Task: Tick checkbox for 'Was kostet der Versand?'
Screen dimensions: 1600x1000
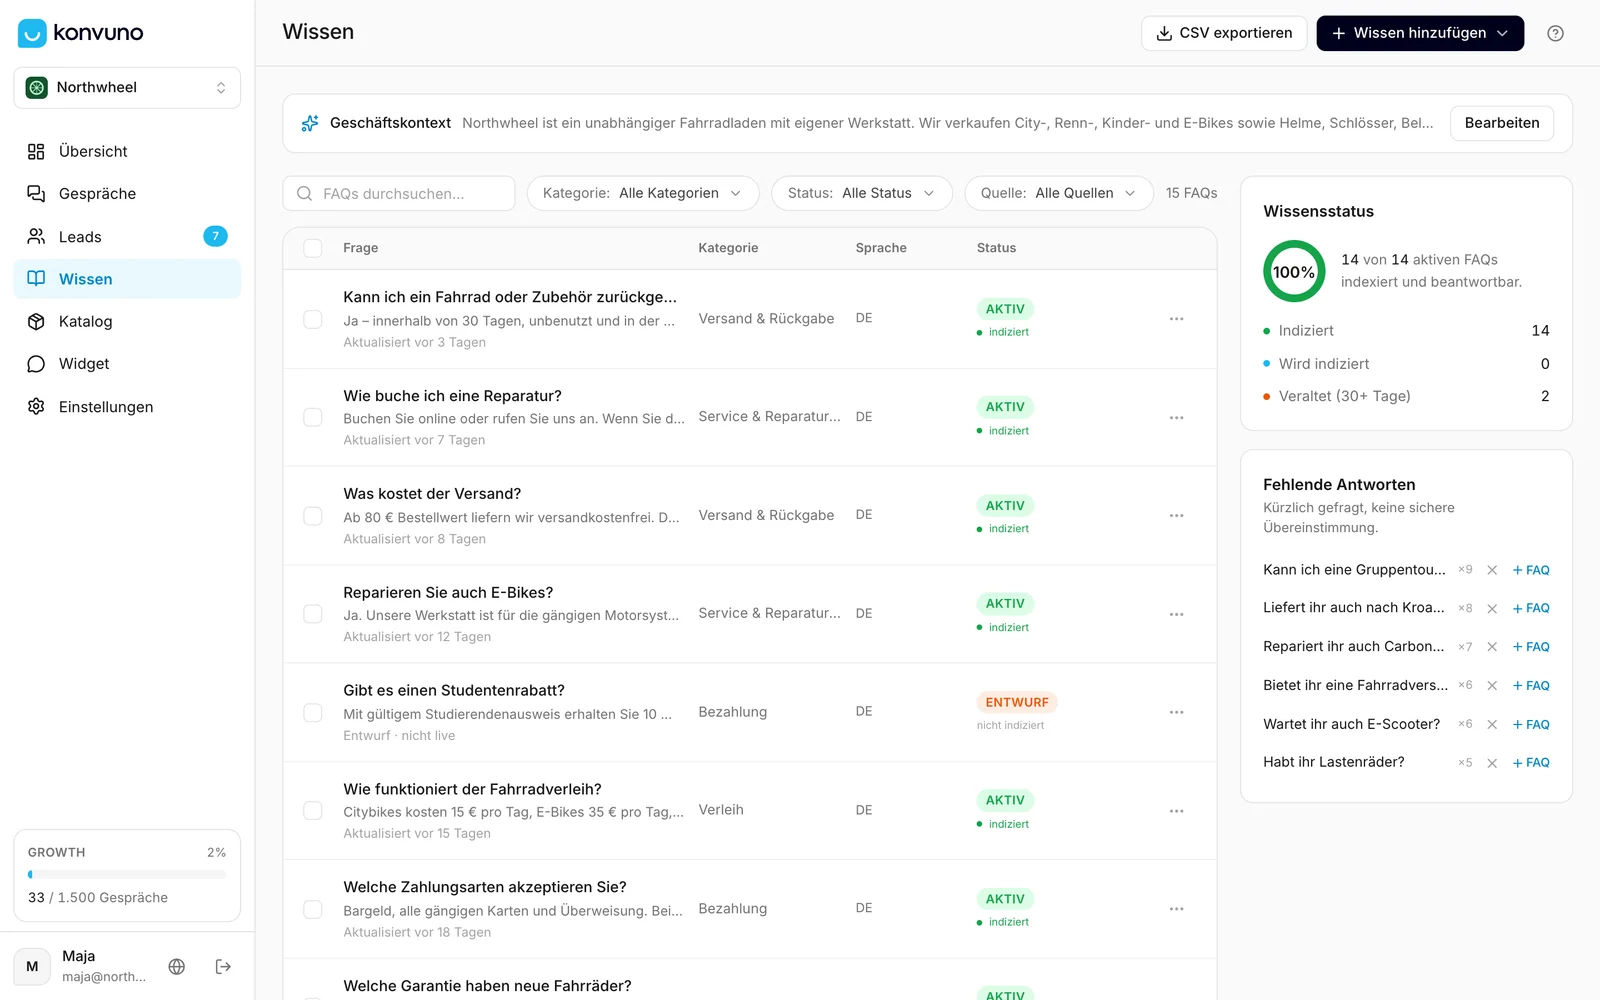Action: [x=313, y=516]
